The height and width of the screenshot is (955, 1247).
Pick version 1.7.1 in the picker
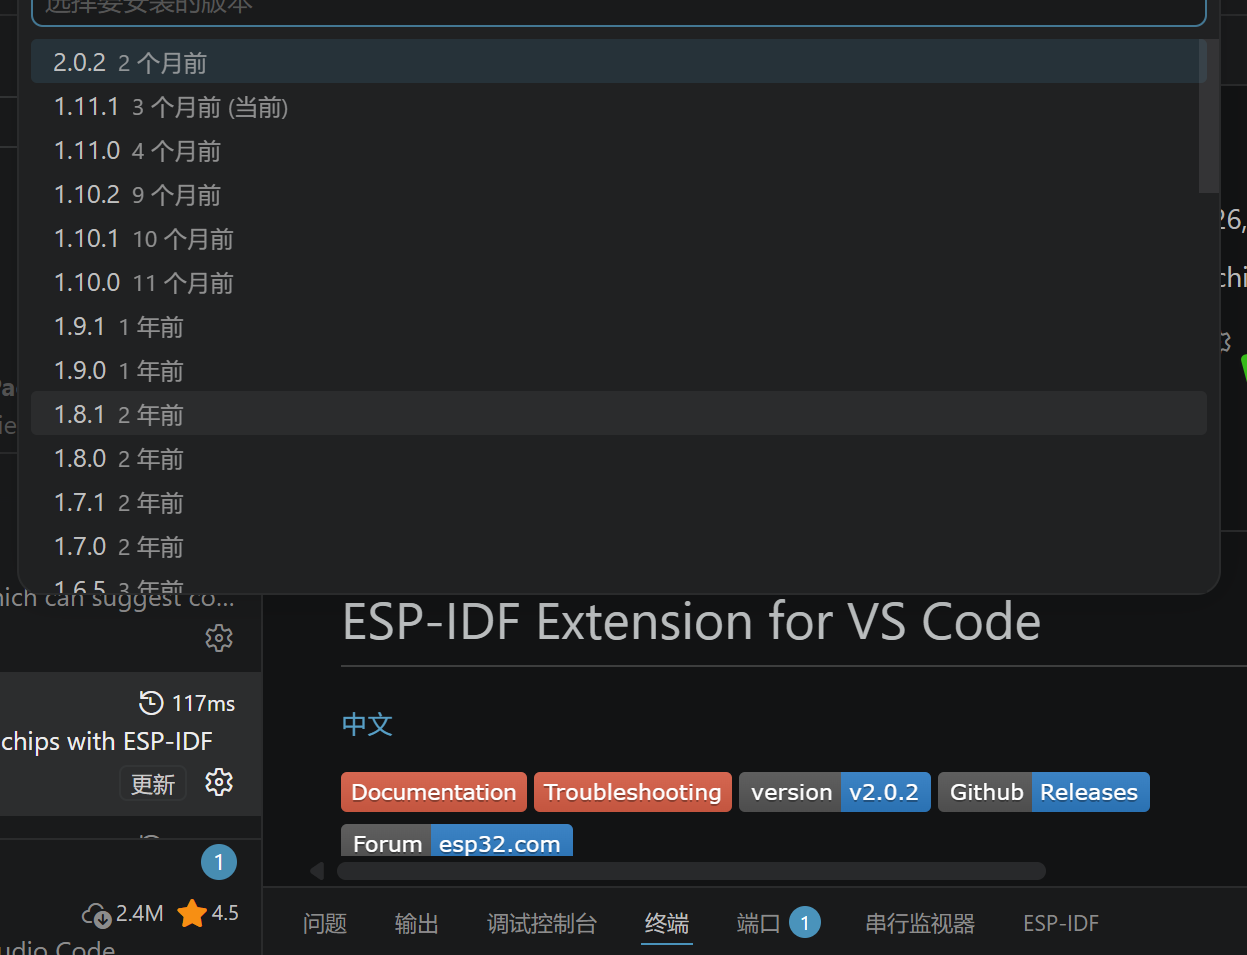[618, 502]
